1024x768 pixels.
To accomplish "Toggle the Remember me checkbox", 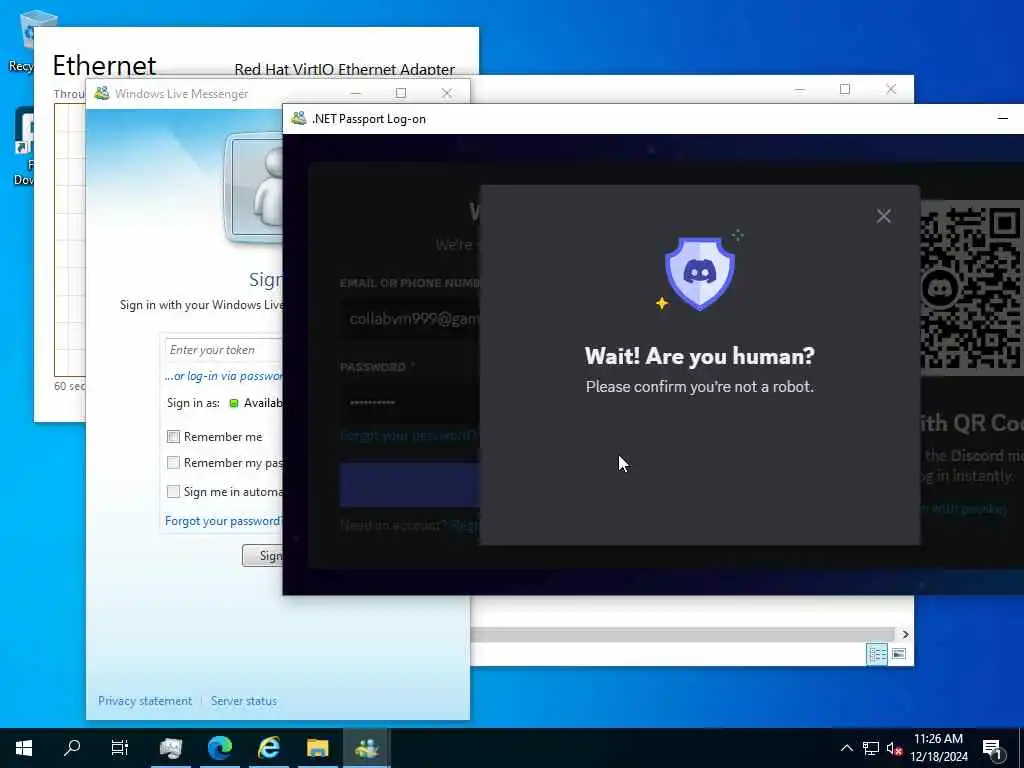I will (x=173, y=436).
